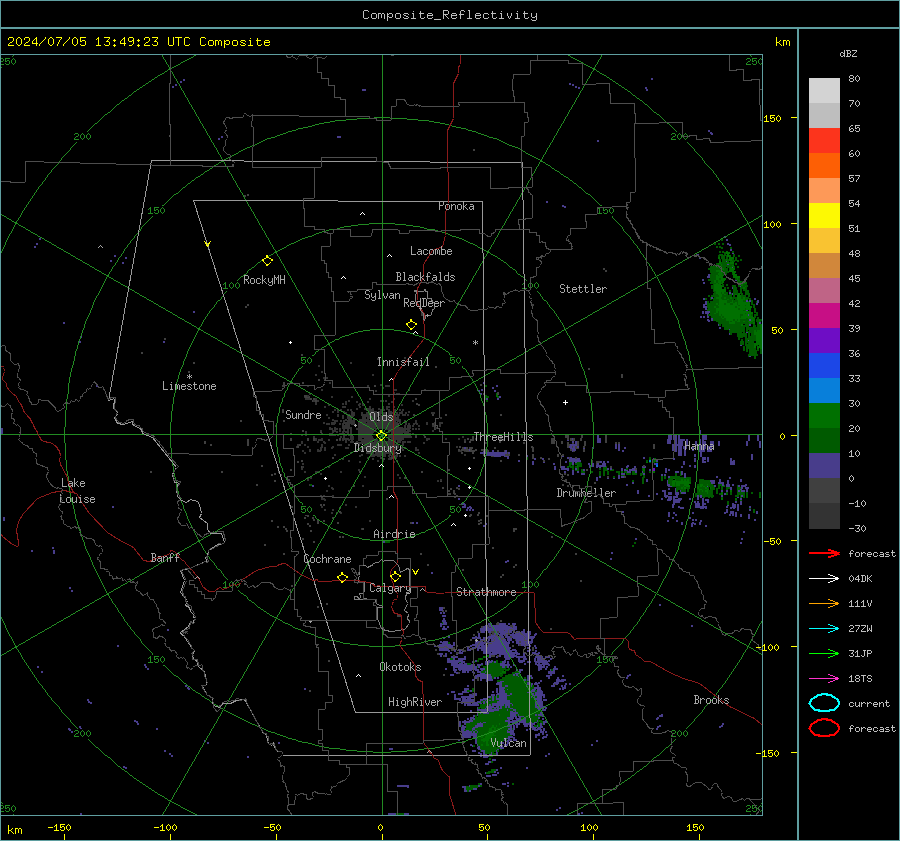900x841 pixels.
Task: Click the cyan current ellipse legend icon
Action: [824, 703]
